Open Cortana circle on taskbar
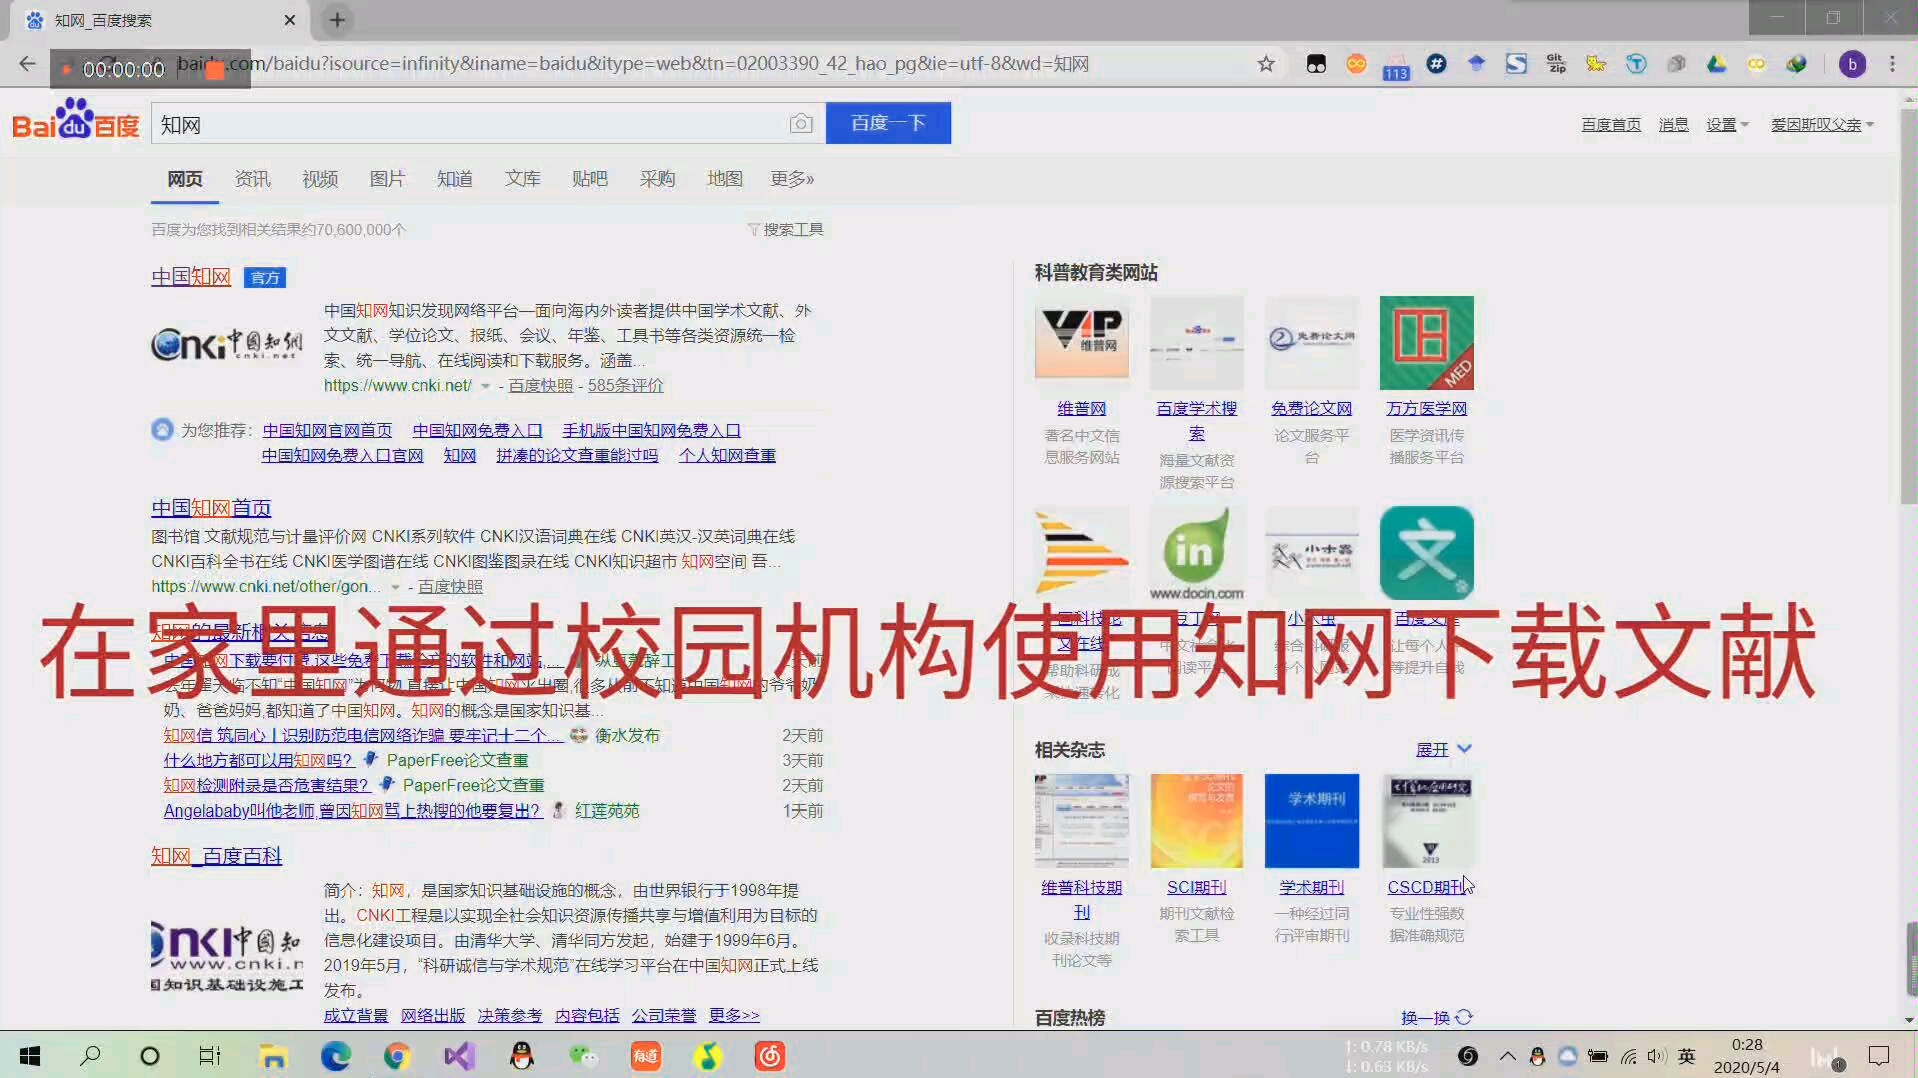Image resolution: width=1918 pixels, height=1078 pixels. 150,1056
